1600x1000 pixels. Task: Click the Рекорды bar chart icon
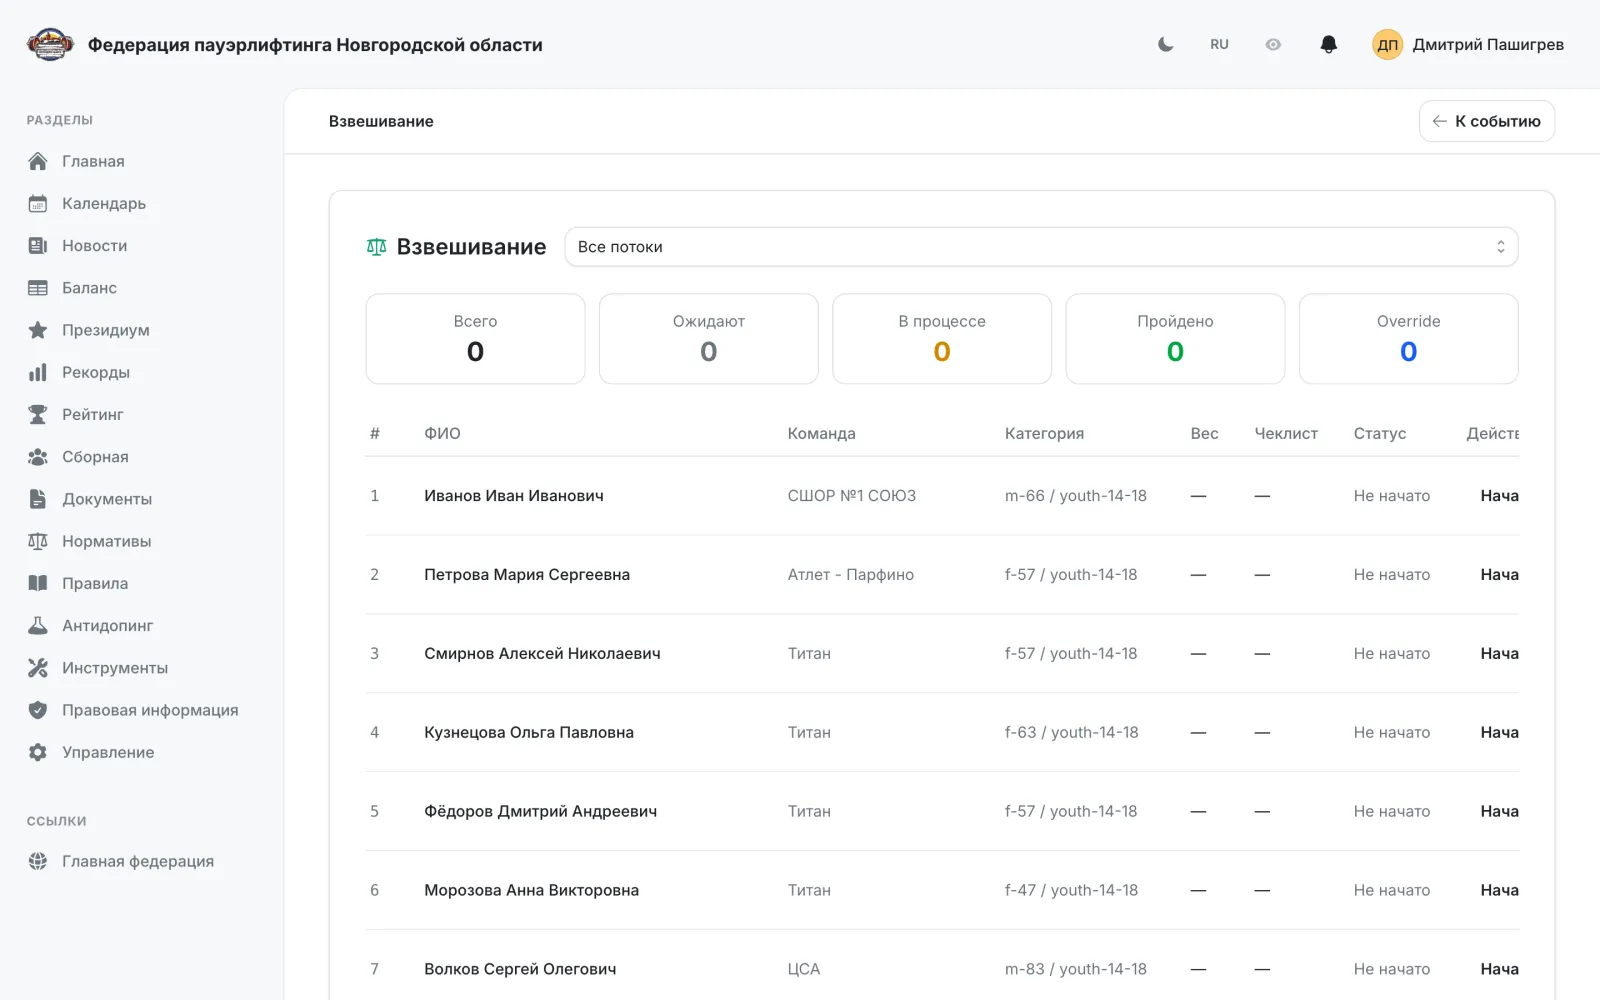[38, 372]
